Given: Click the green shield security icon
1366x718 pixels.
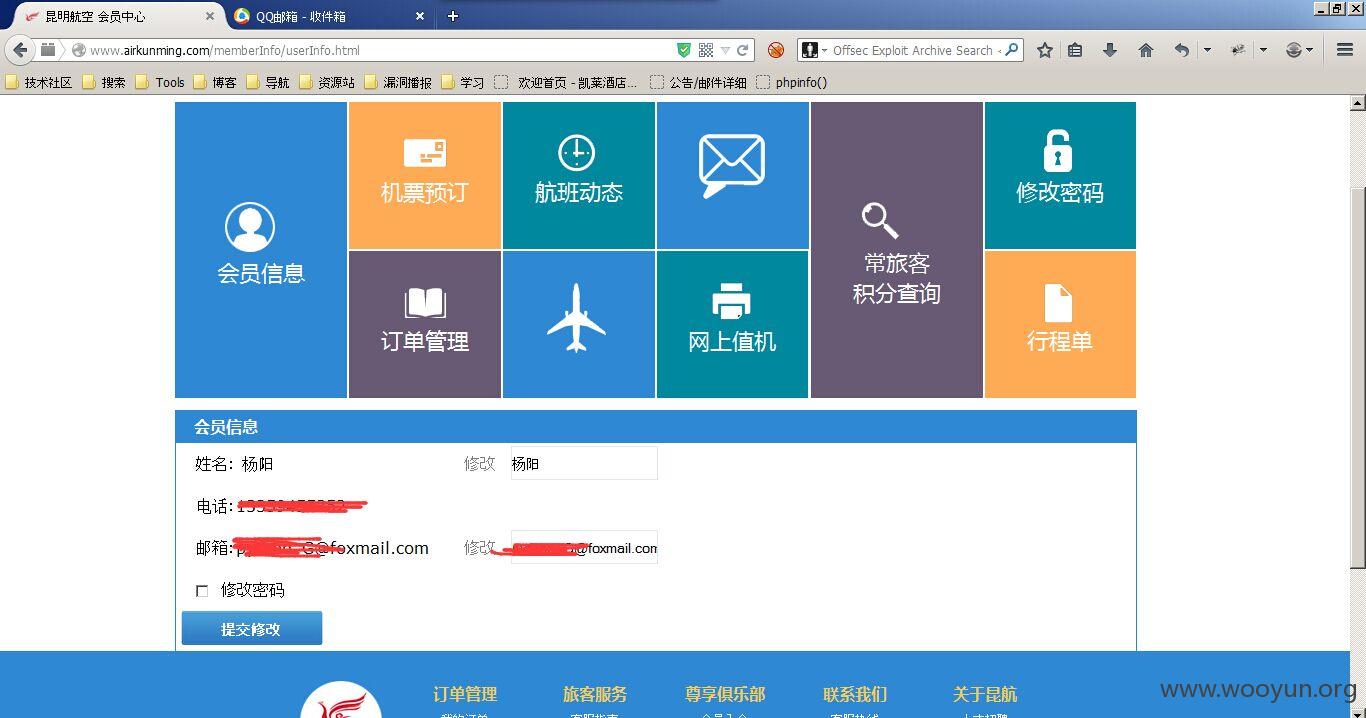Looking at the screenshot, I should pyautogui.click(x=684, y=50).
